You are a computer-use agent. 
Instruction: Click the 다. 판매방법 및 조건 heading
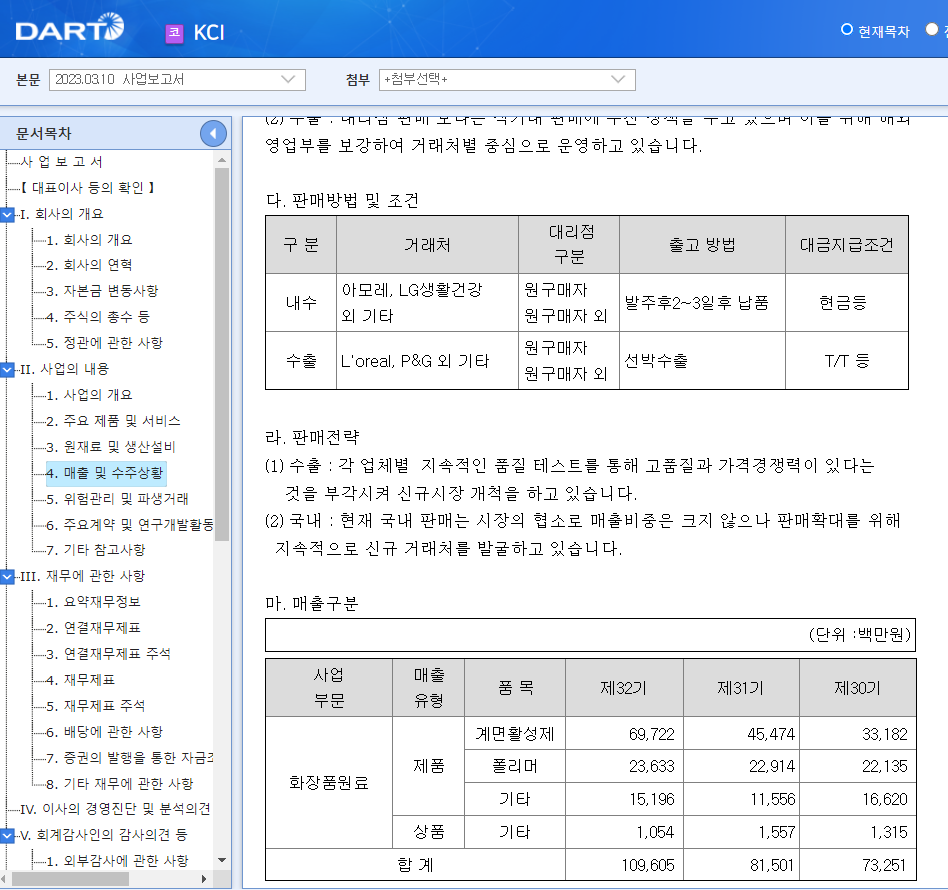[342, 200]
